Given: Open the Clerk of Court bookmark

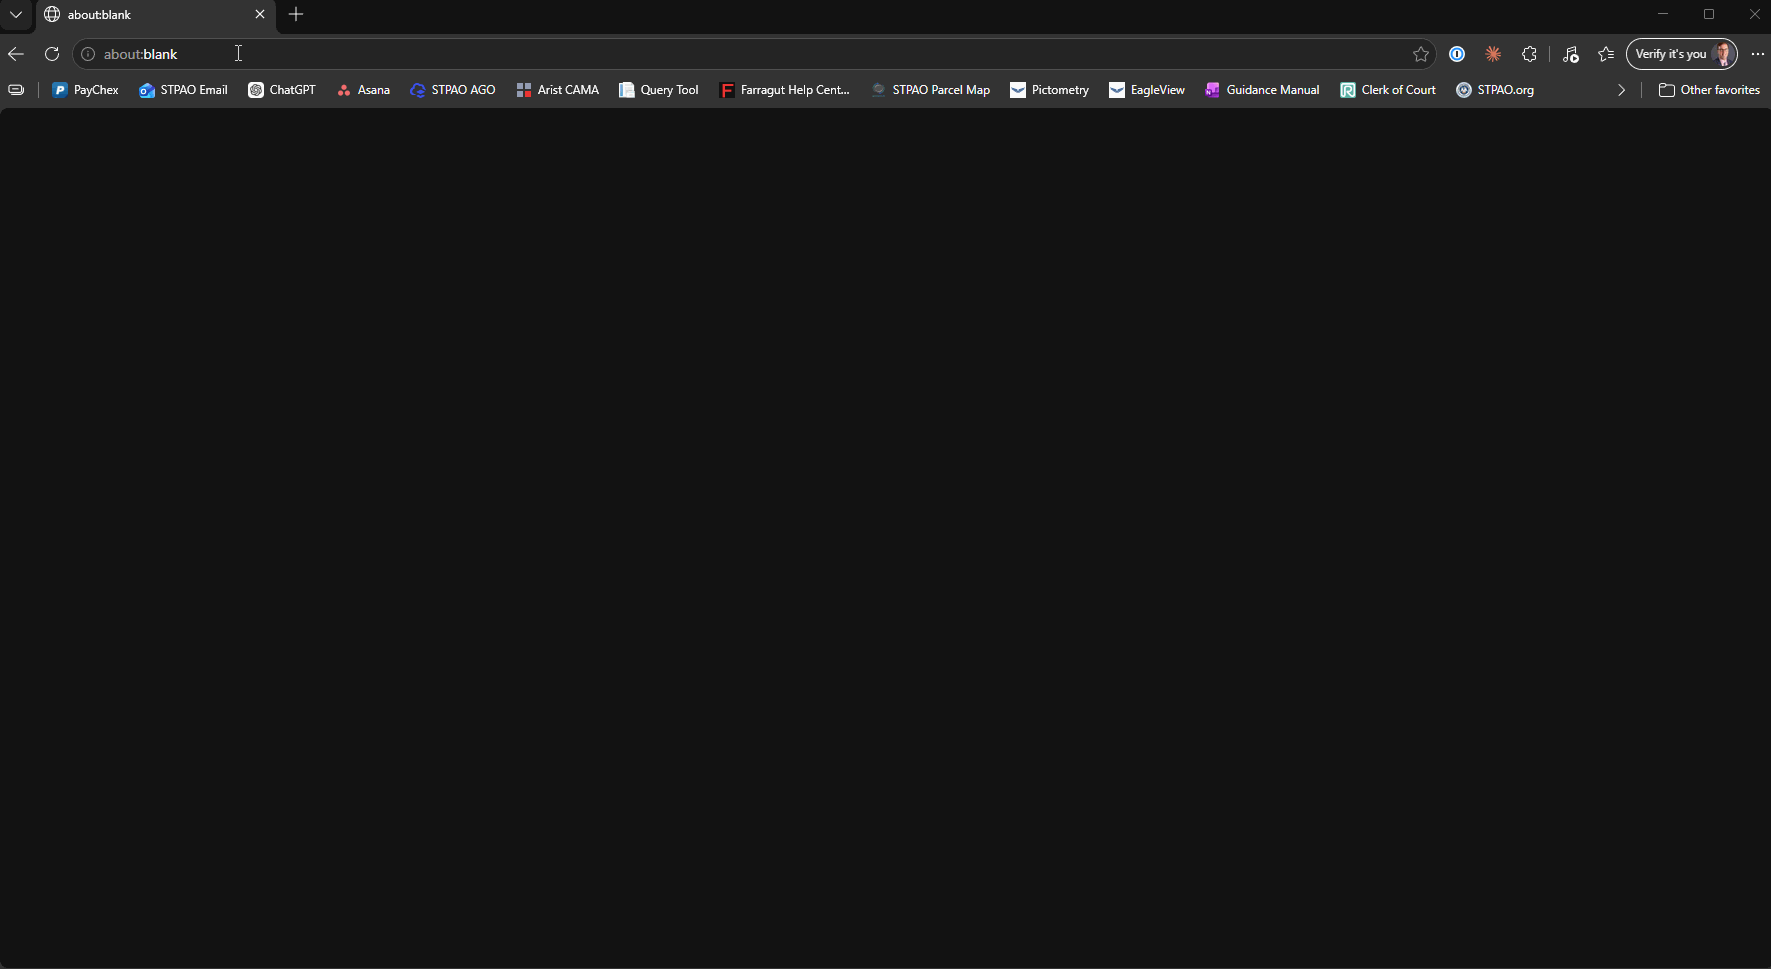Looking at the screenshot, I should (1388, 90).
